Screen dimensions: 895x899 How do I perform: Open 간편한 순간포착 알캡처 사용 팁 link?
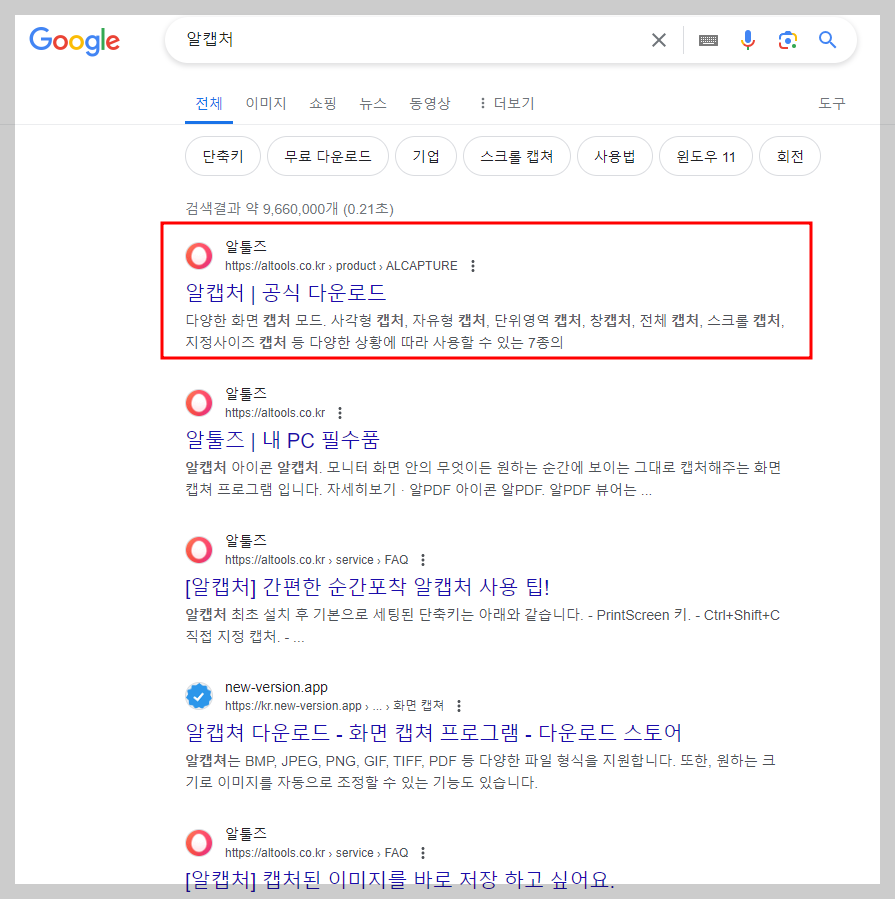point(368,587)
